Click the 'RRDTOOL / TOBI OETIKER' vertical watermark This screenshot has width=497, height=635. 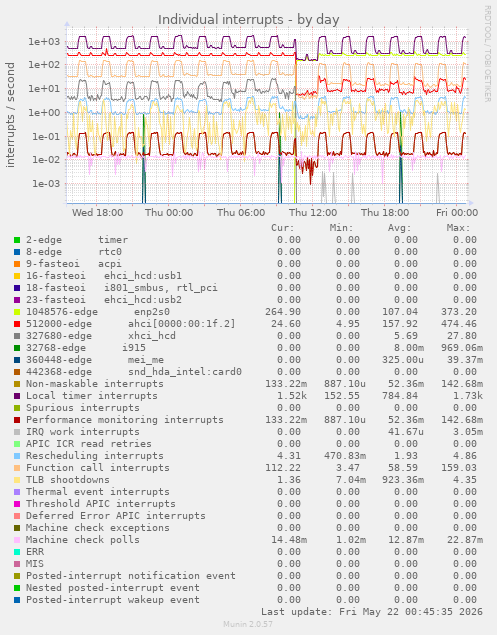point(487,53)
